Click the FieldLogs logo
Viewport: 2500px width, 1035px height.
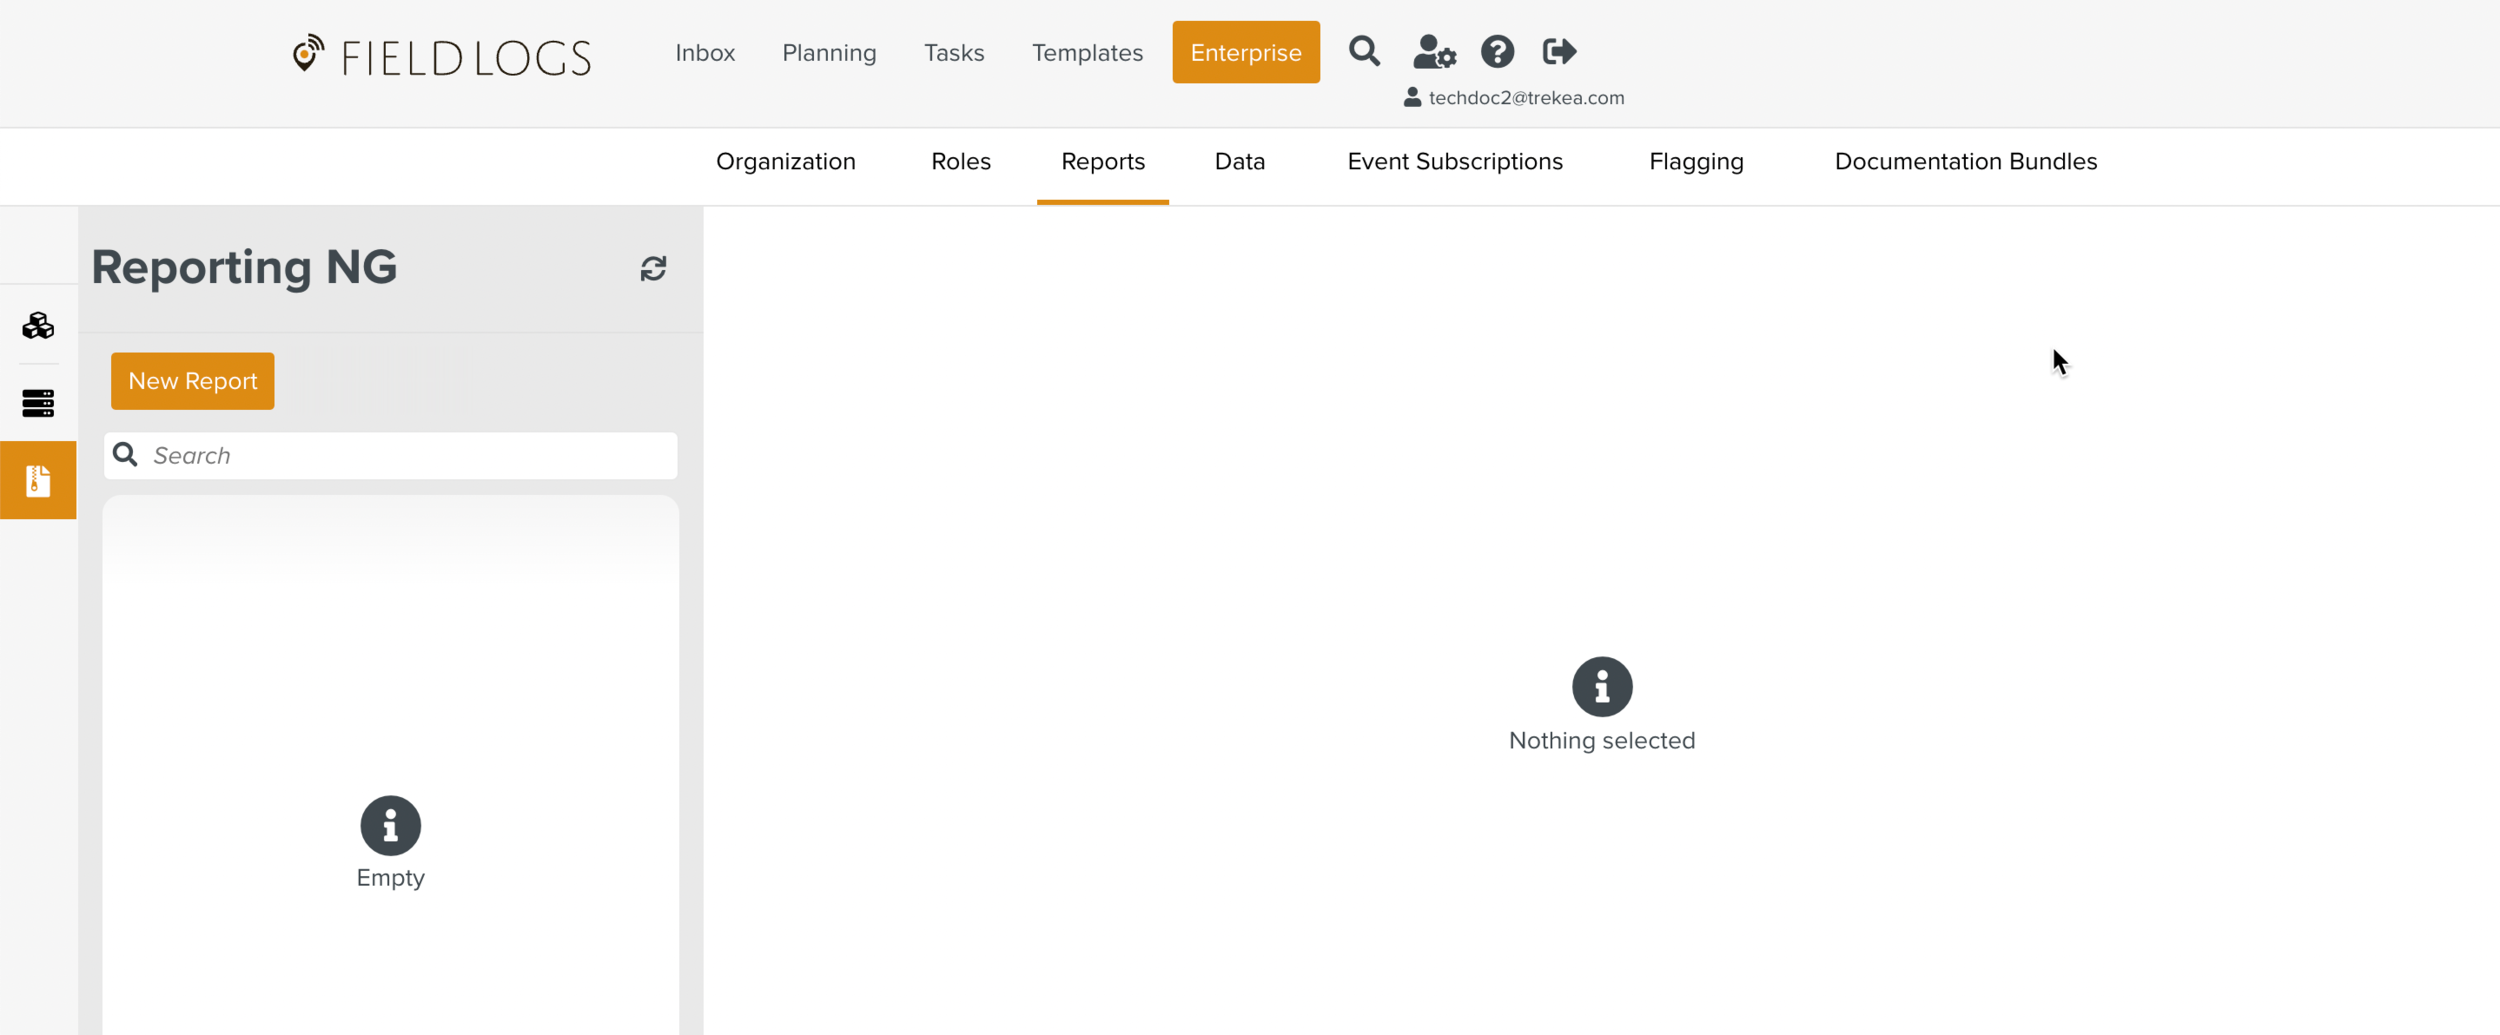(x=441, y=56)
